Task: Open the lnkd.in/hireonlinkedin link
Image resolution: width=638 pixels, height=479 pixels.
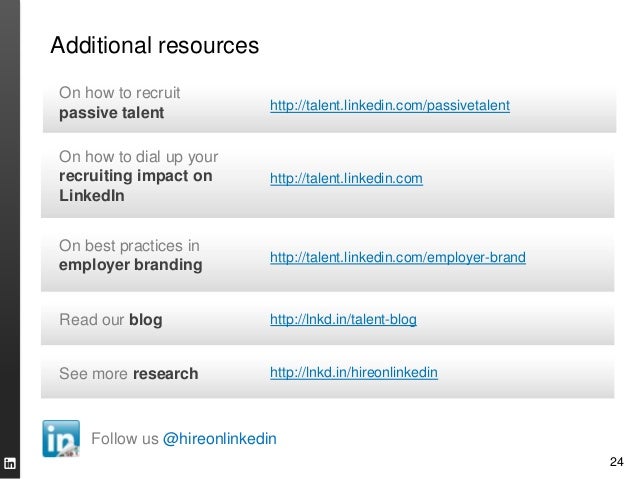Action: click(354, 372)
